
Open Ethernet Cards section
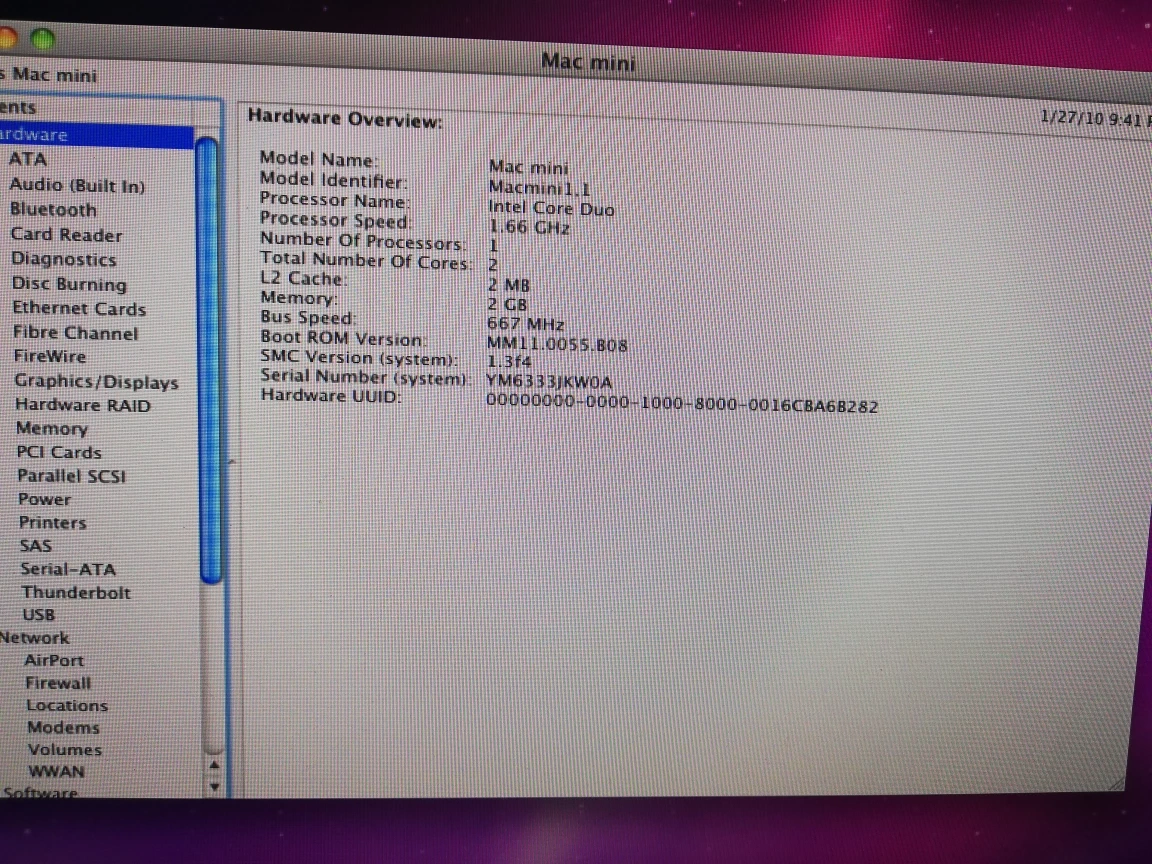click(x=79, y=309)
